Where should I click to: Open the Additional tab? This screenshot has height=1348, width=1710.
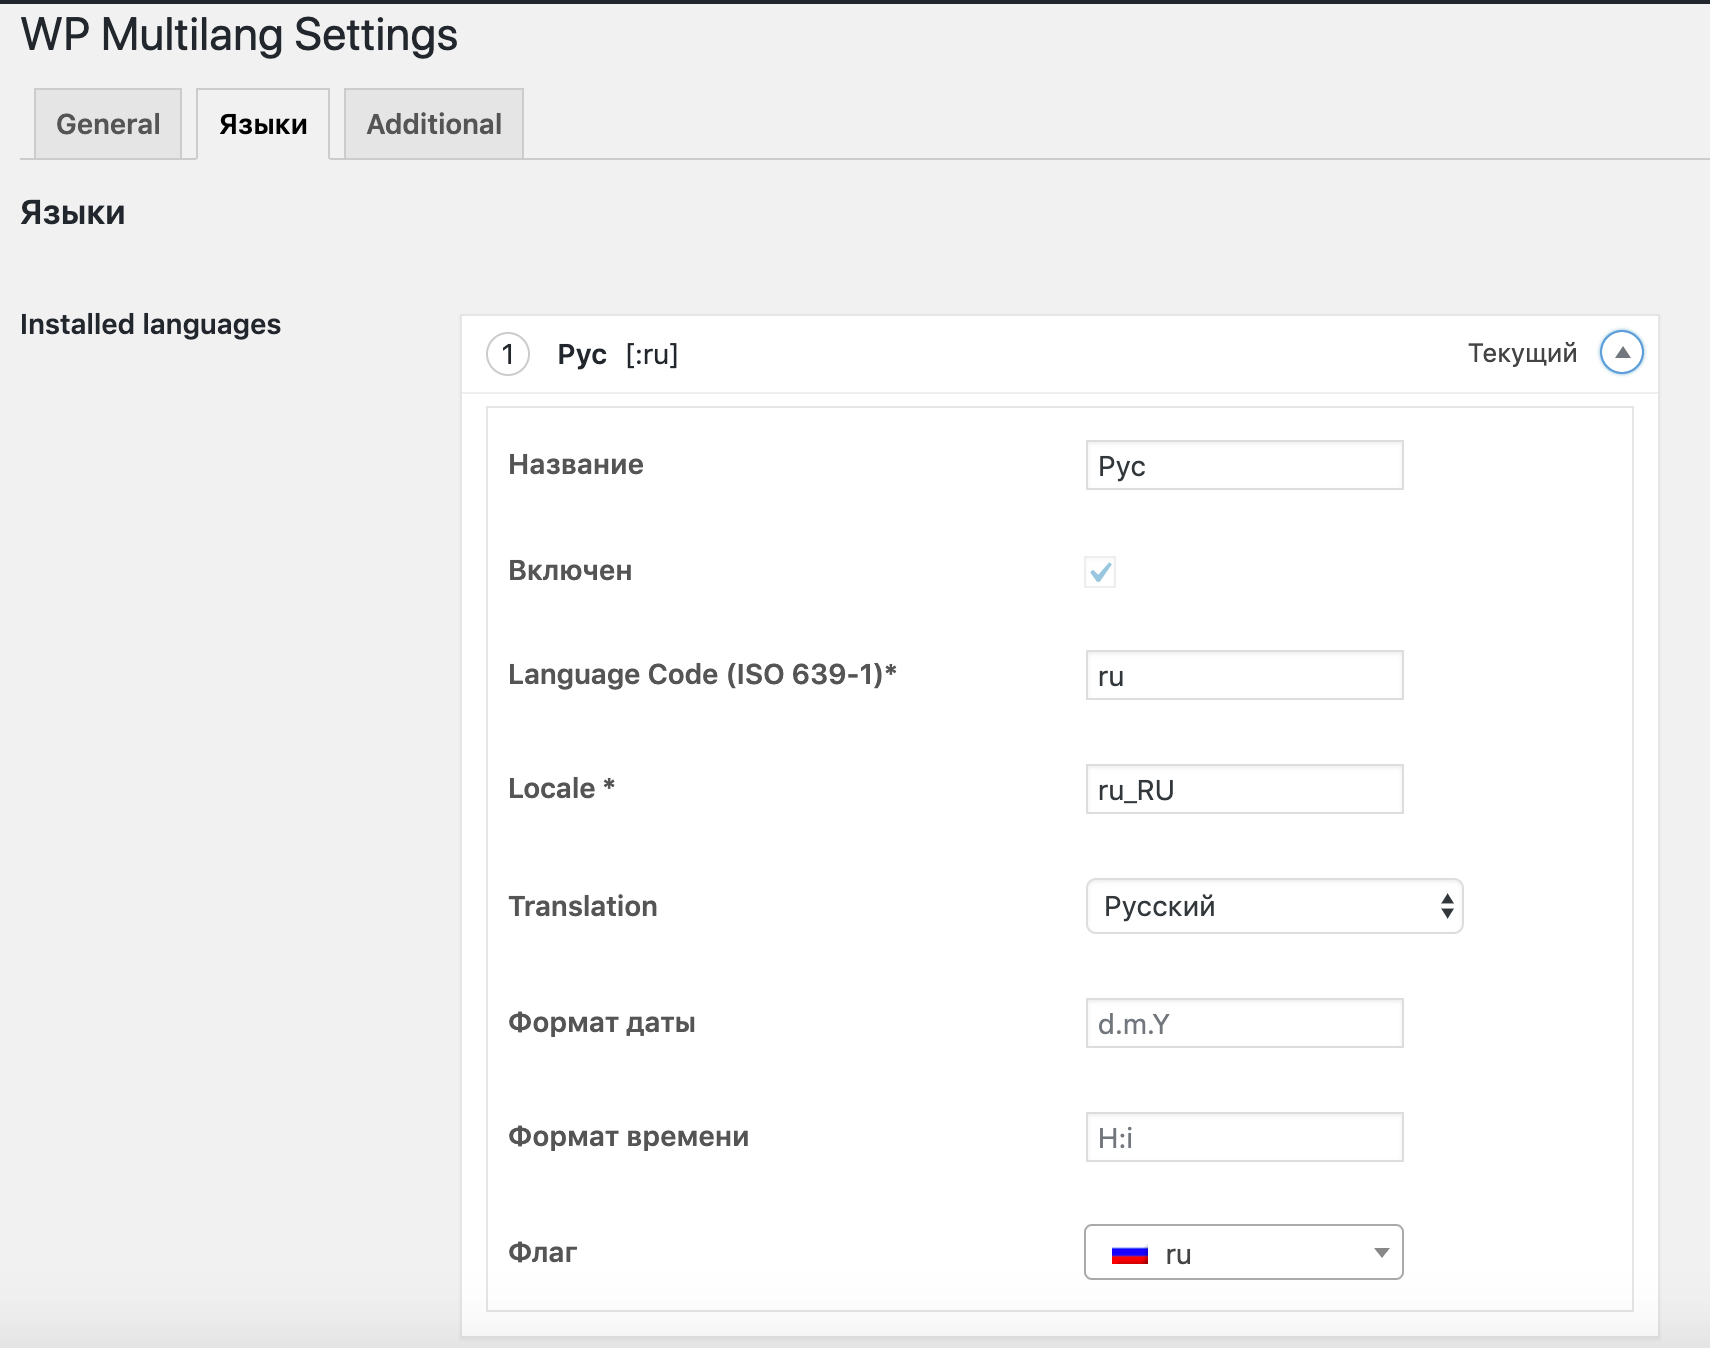[434, 124]
